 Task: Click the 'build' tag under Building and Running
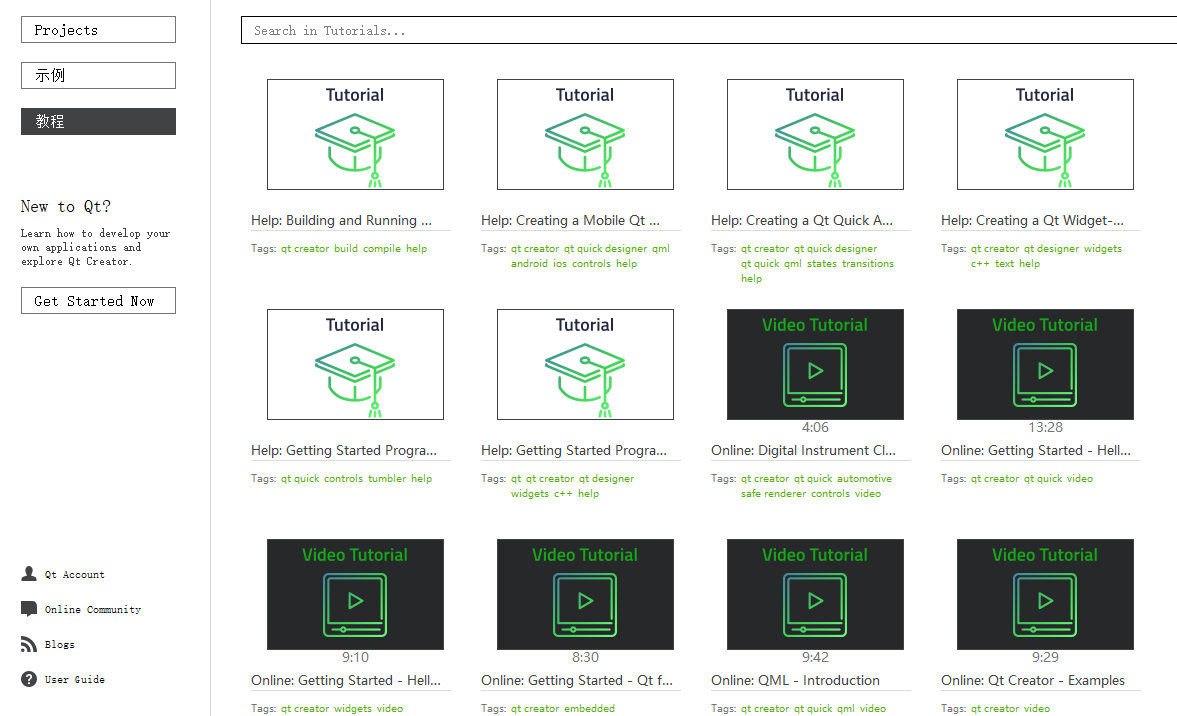(346, 248)
